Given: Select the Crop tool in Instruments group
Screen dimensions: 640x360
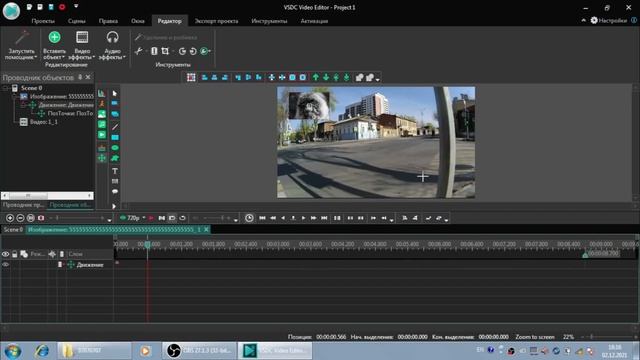Looking at the screenshot, I should (x=165, y=51).
